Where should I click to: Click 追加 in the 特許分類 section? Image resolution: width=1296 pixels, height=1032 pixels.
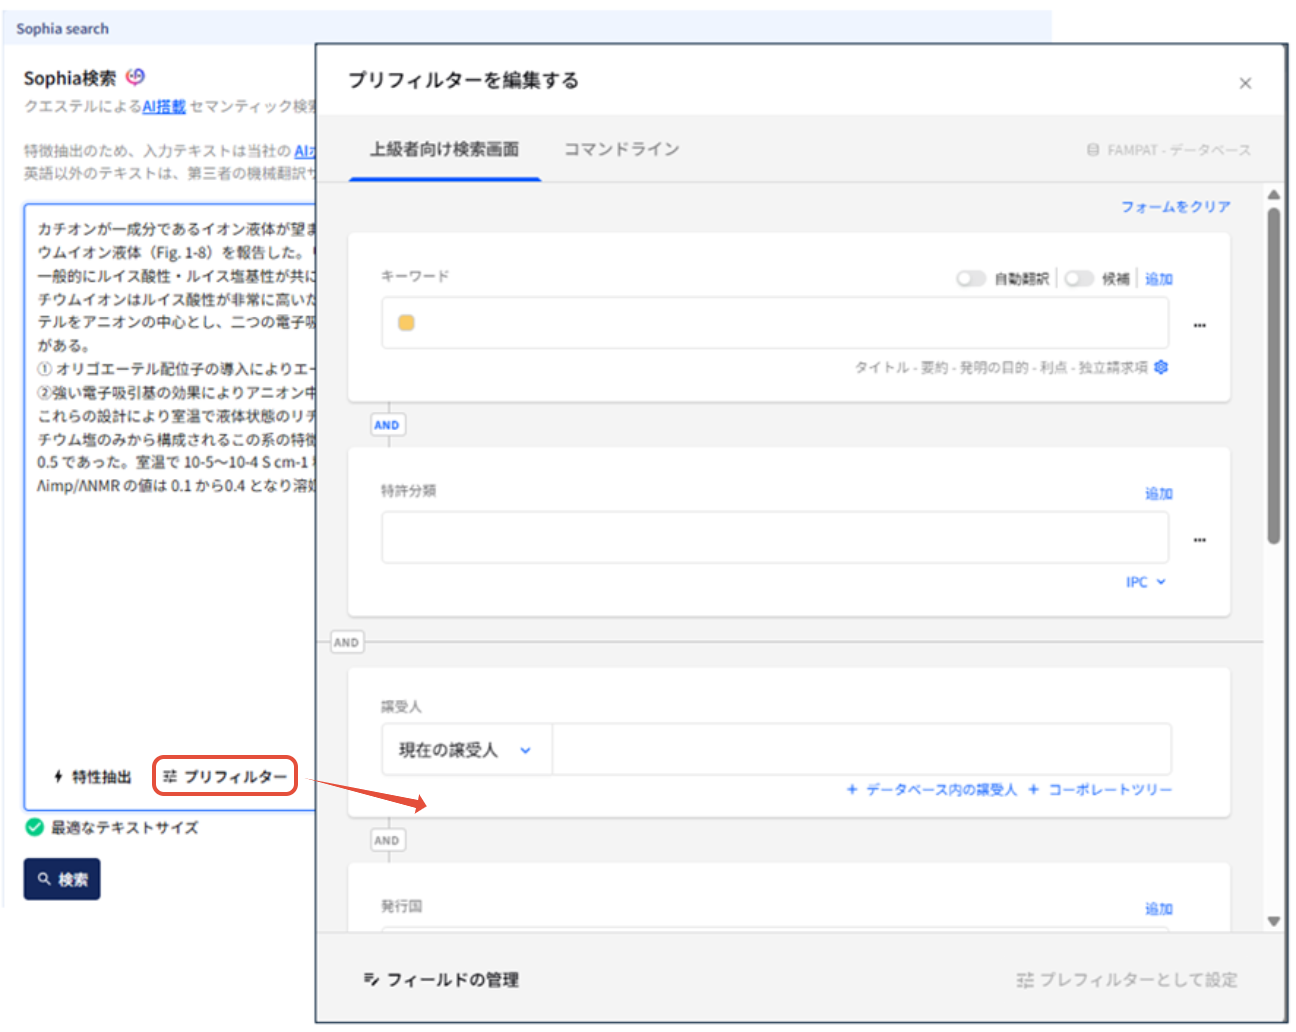(1159, 493)
